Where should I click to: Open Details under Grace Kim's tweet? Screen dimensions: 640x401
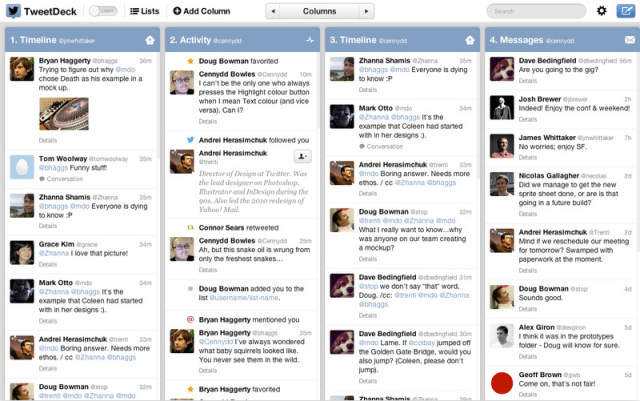point(48,264)
